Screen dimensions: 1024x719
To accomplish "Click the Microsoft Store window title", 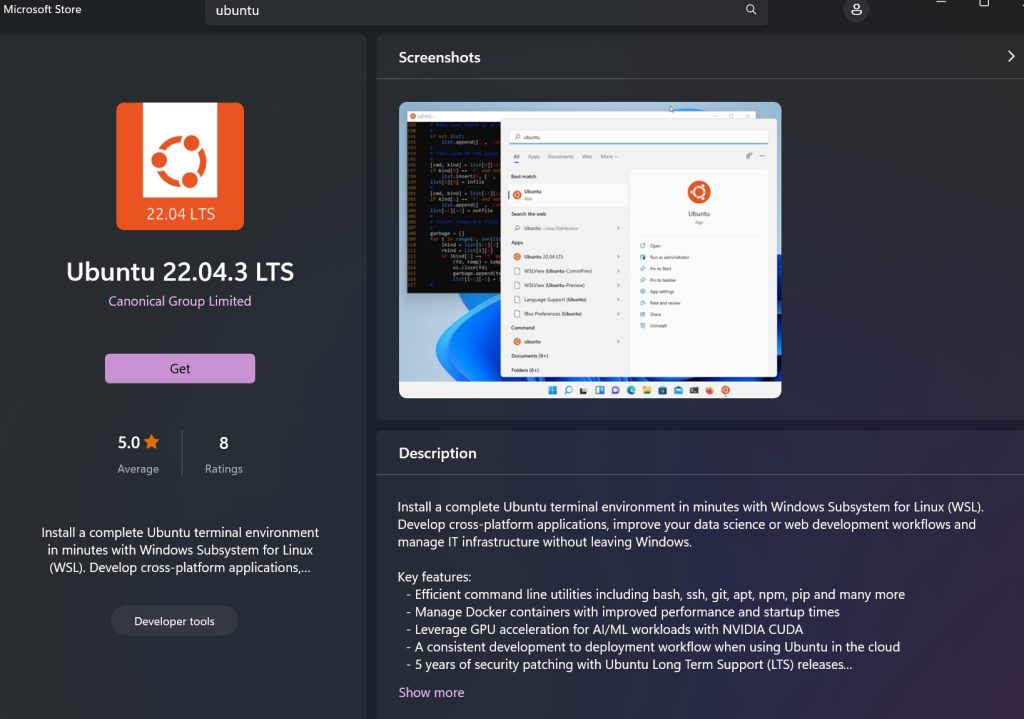I will [43, 9].
